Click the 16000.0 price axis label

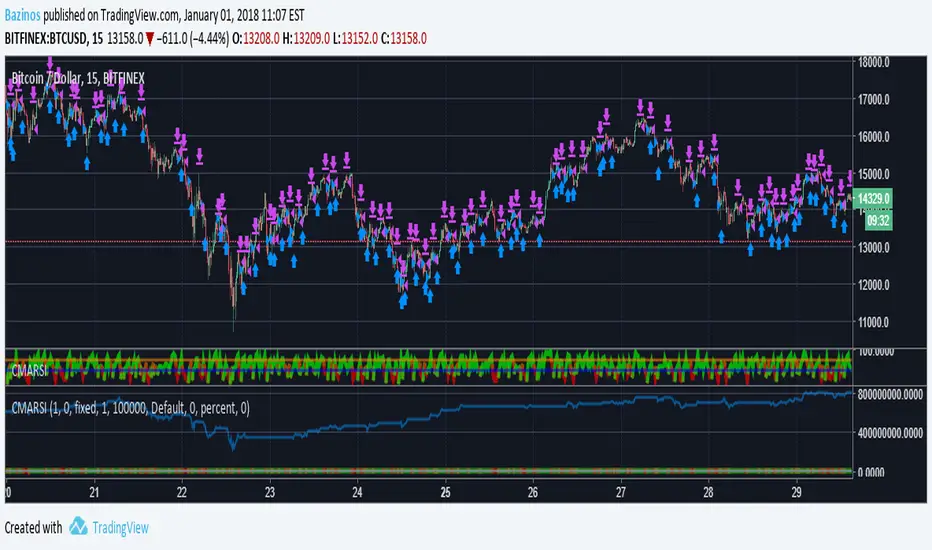(873, 136)
